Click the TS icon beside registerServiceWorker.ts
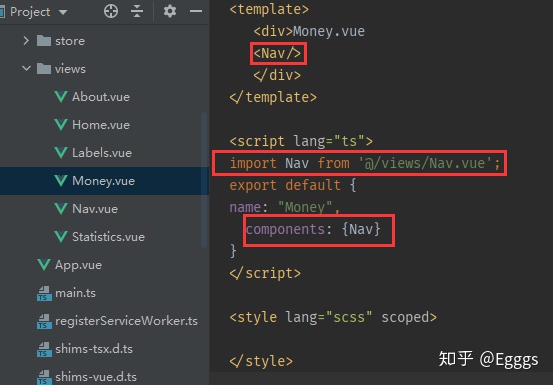This screenshot has height=385, width=553. (x=44, y=321)
